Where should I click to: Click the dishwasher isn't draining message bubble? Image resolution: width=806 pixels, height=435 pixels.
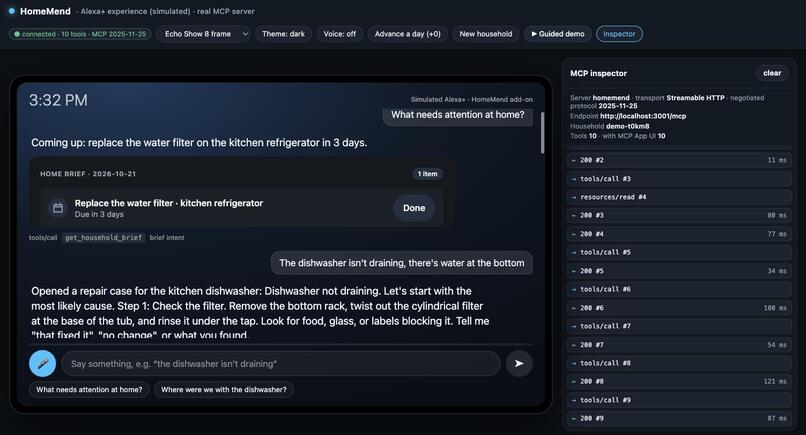tap(401, 263)
